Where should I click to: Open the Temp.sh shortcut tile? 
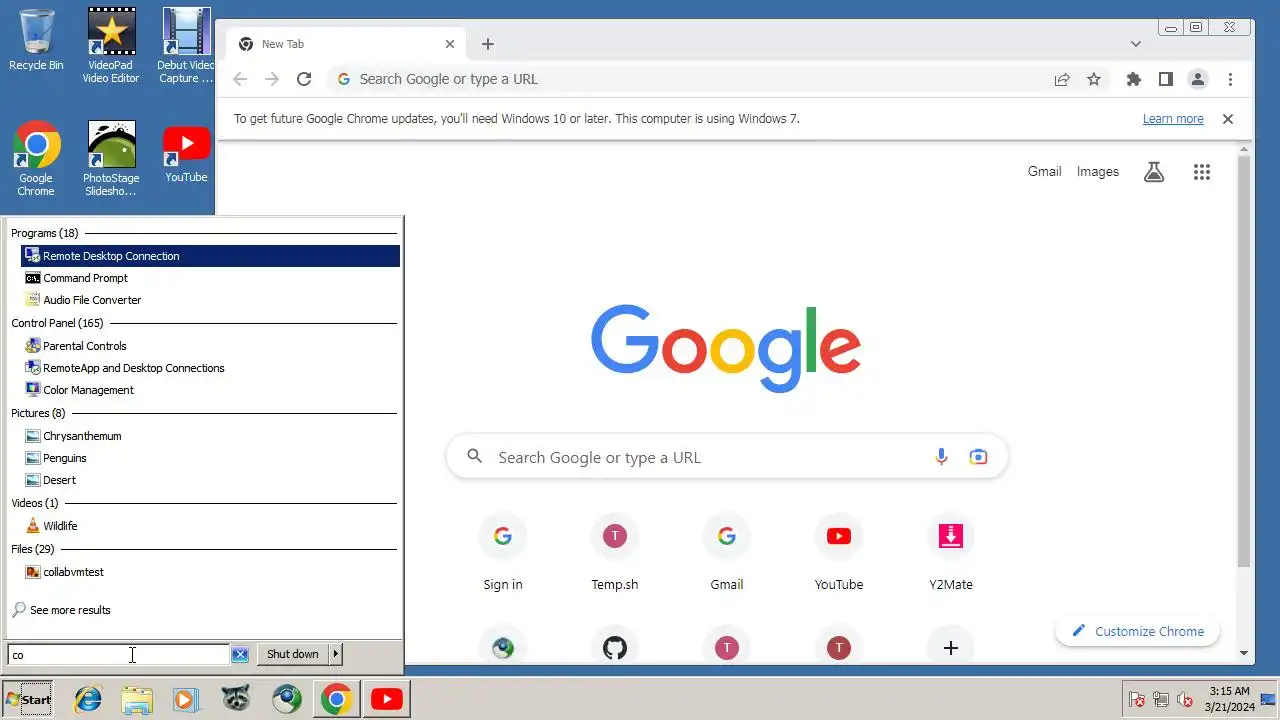tap(615, 553)
